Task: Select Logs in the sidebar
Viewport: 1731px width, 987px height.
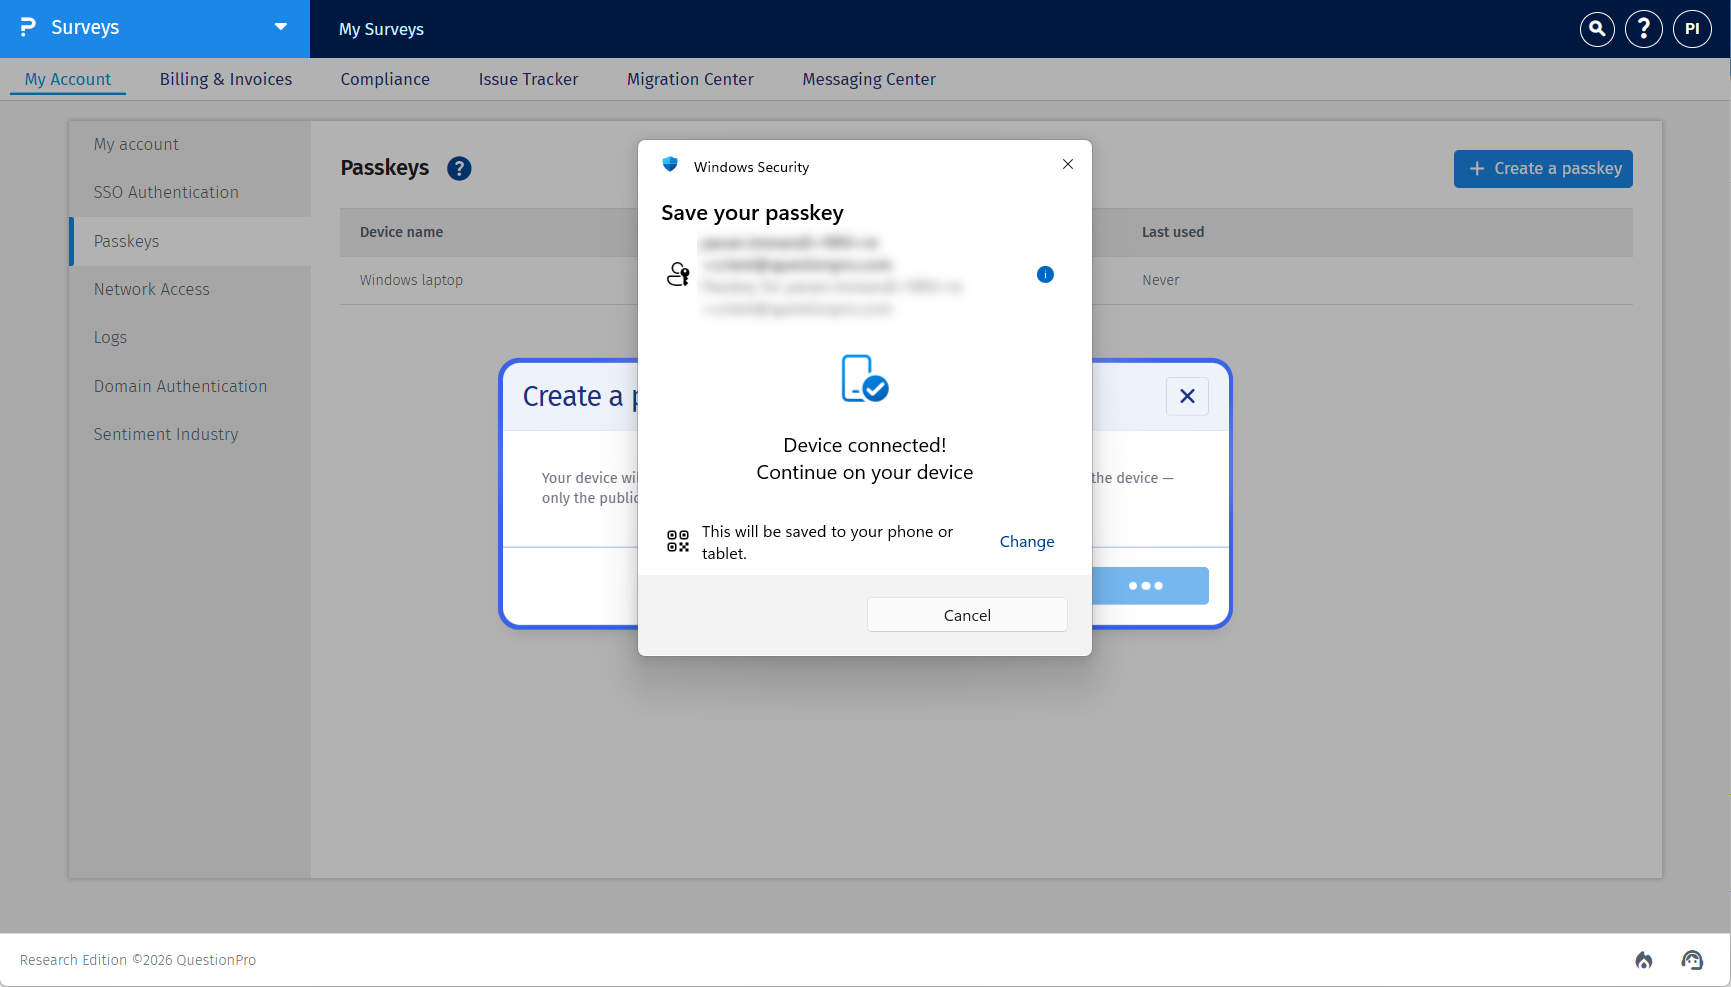Action: pos(190,337)
